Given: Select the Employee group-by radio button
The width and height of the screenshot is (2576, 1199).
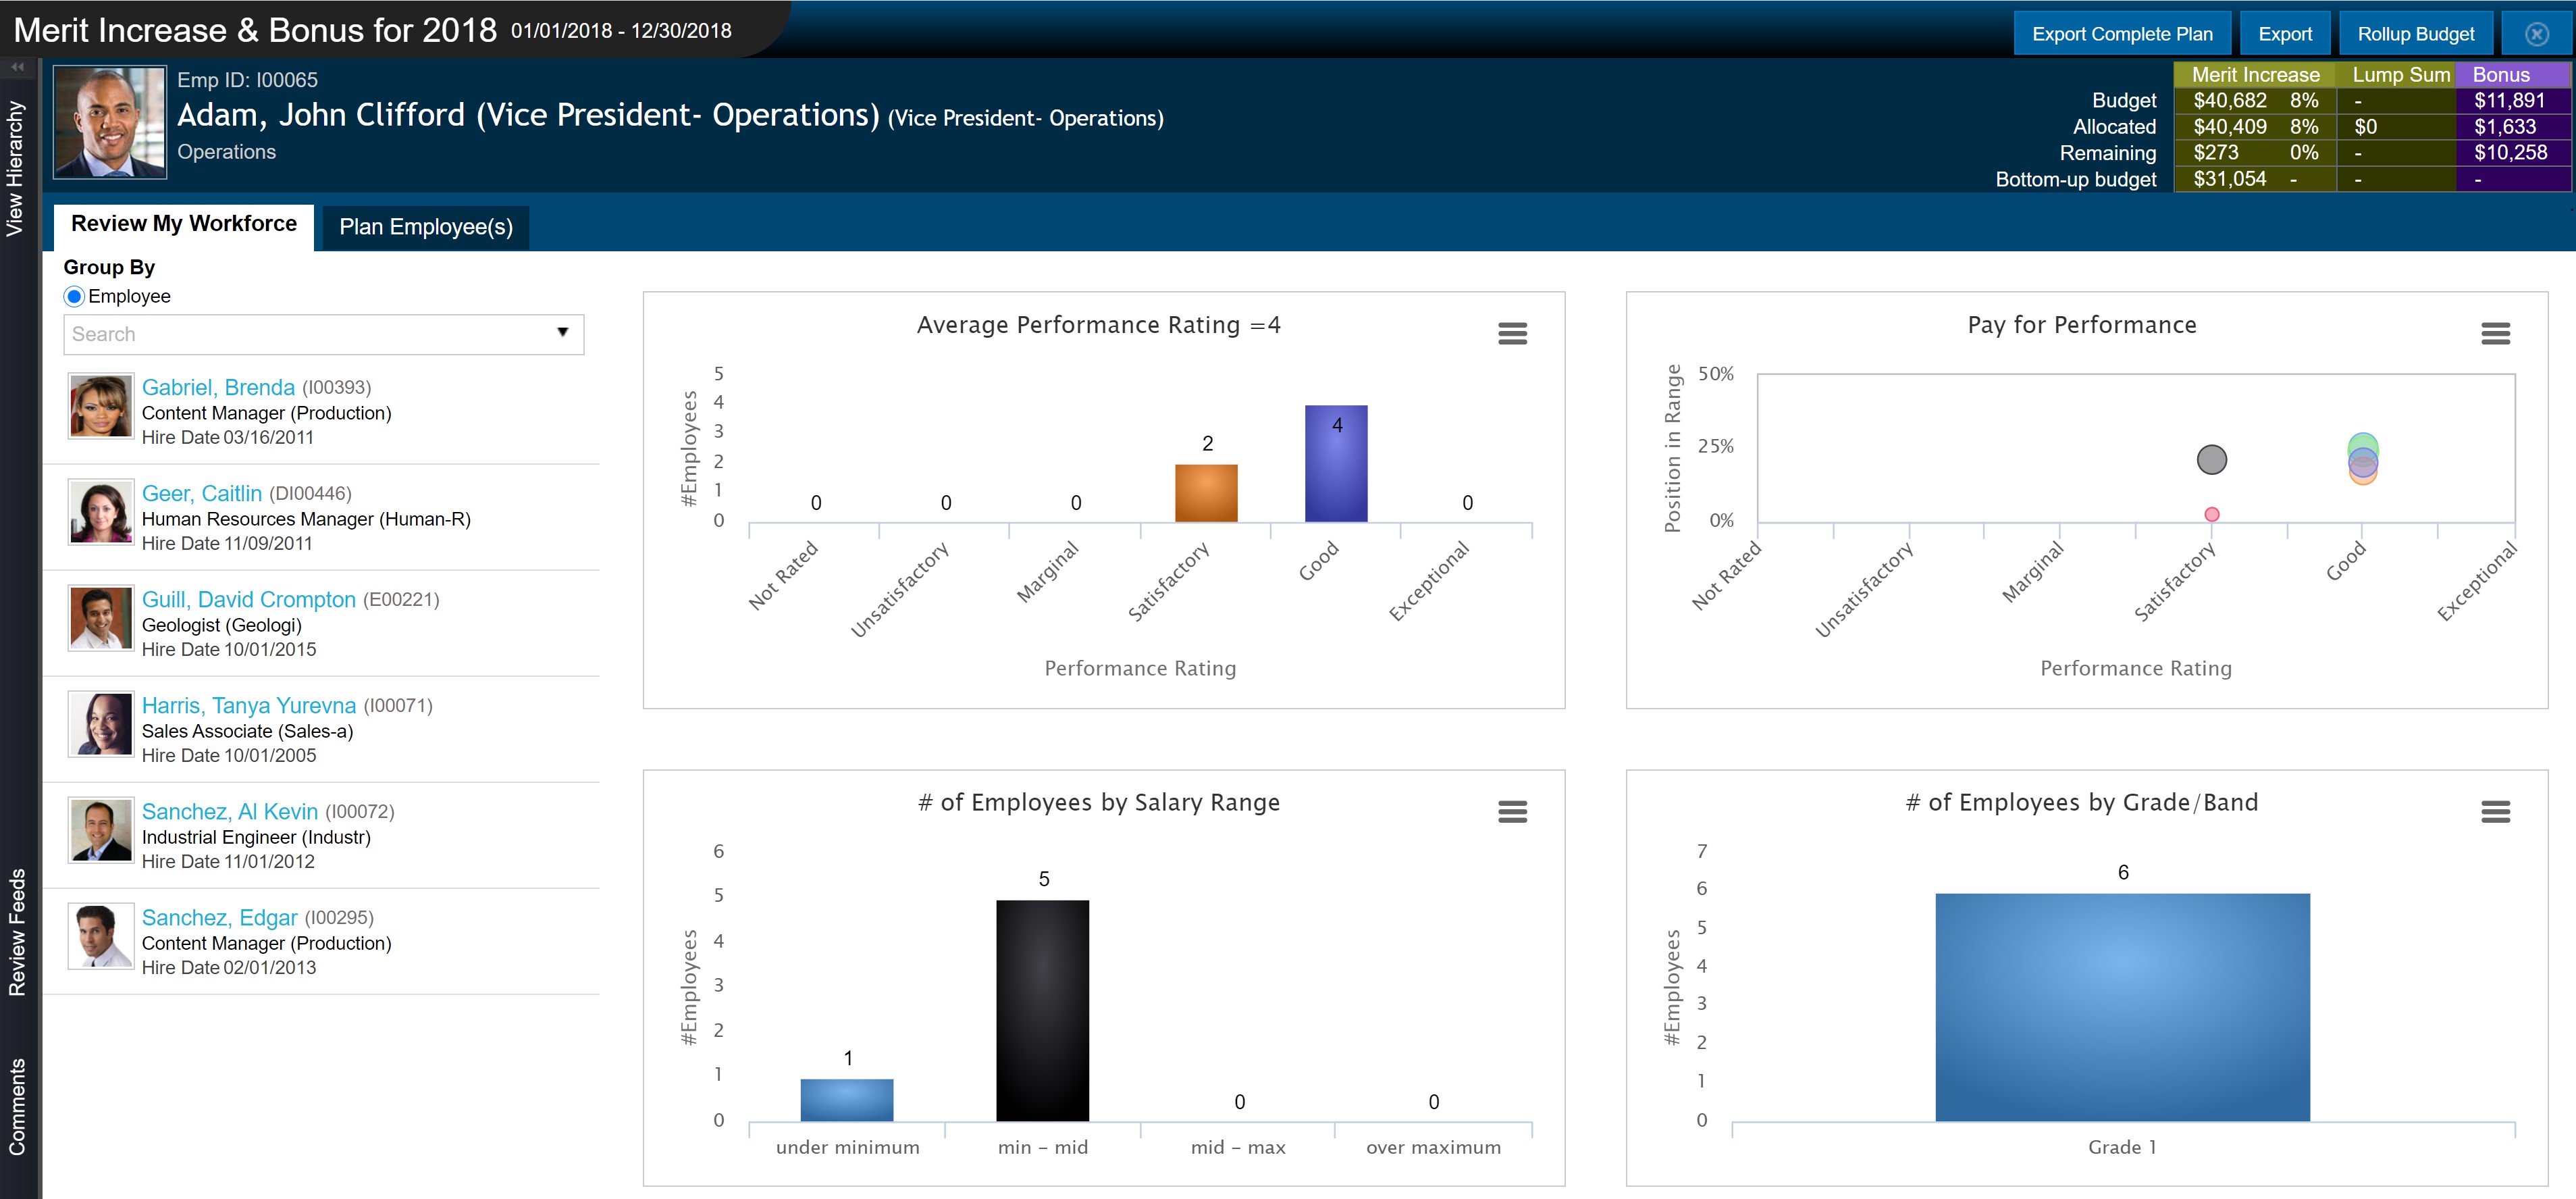Looking at the screenshot, I should [x=74, y=296].
